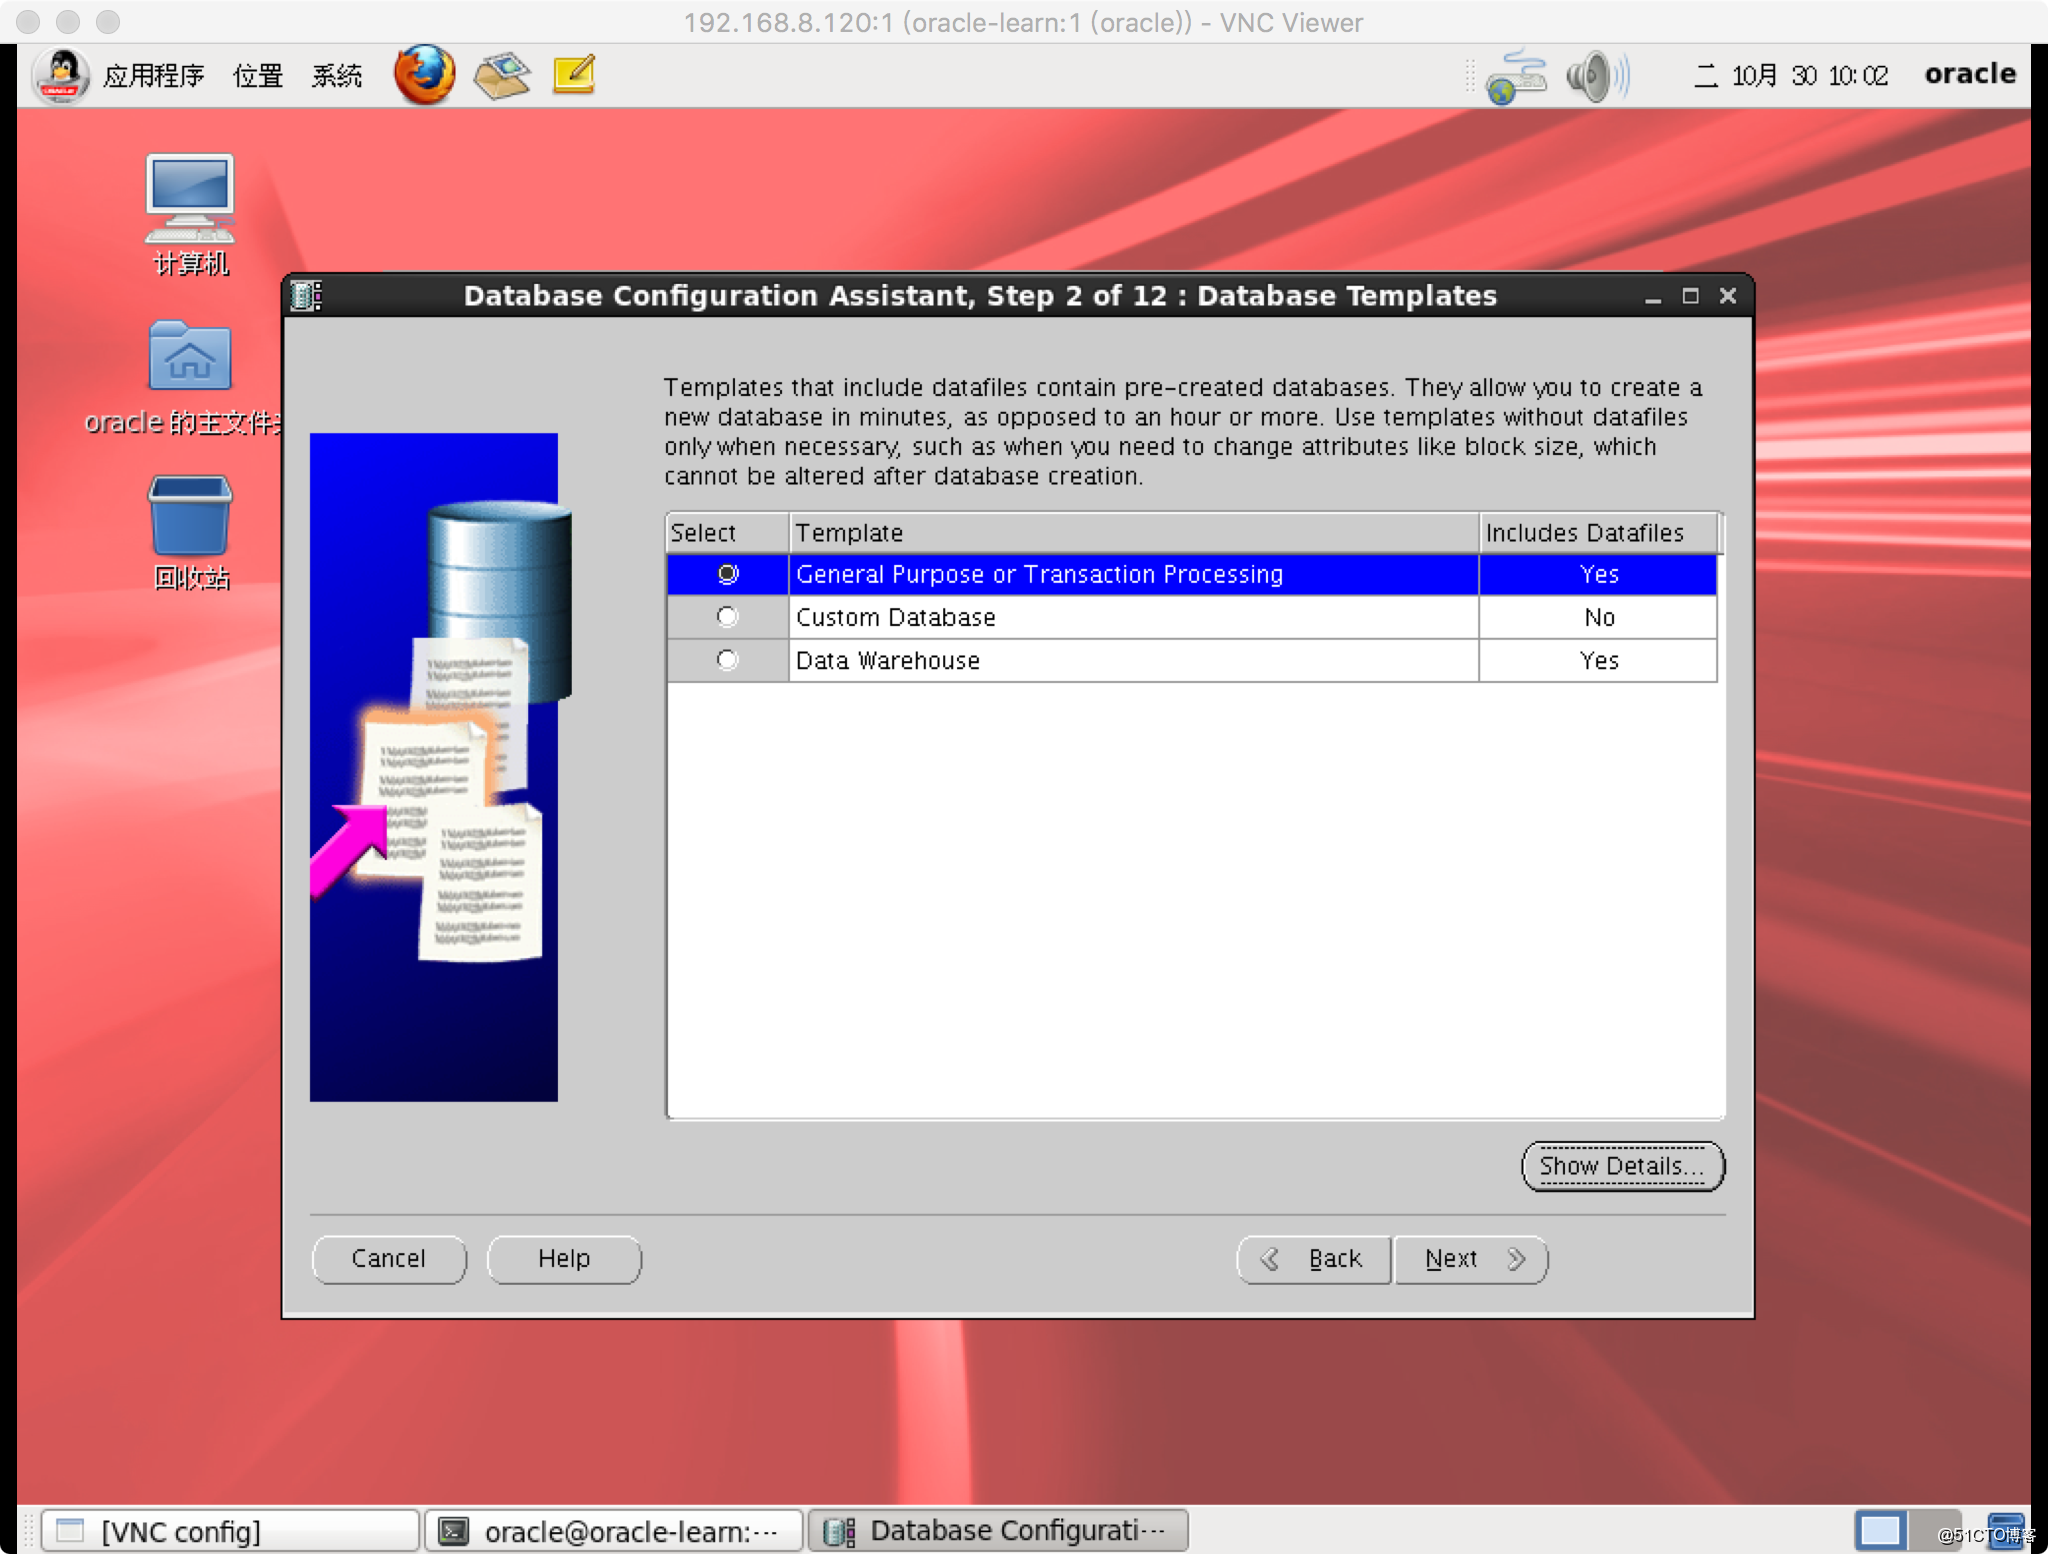Select the Custom Database radio button
The image size is (2048, 1554).
(x=728, y=617)
